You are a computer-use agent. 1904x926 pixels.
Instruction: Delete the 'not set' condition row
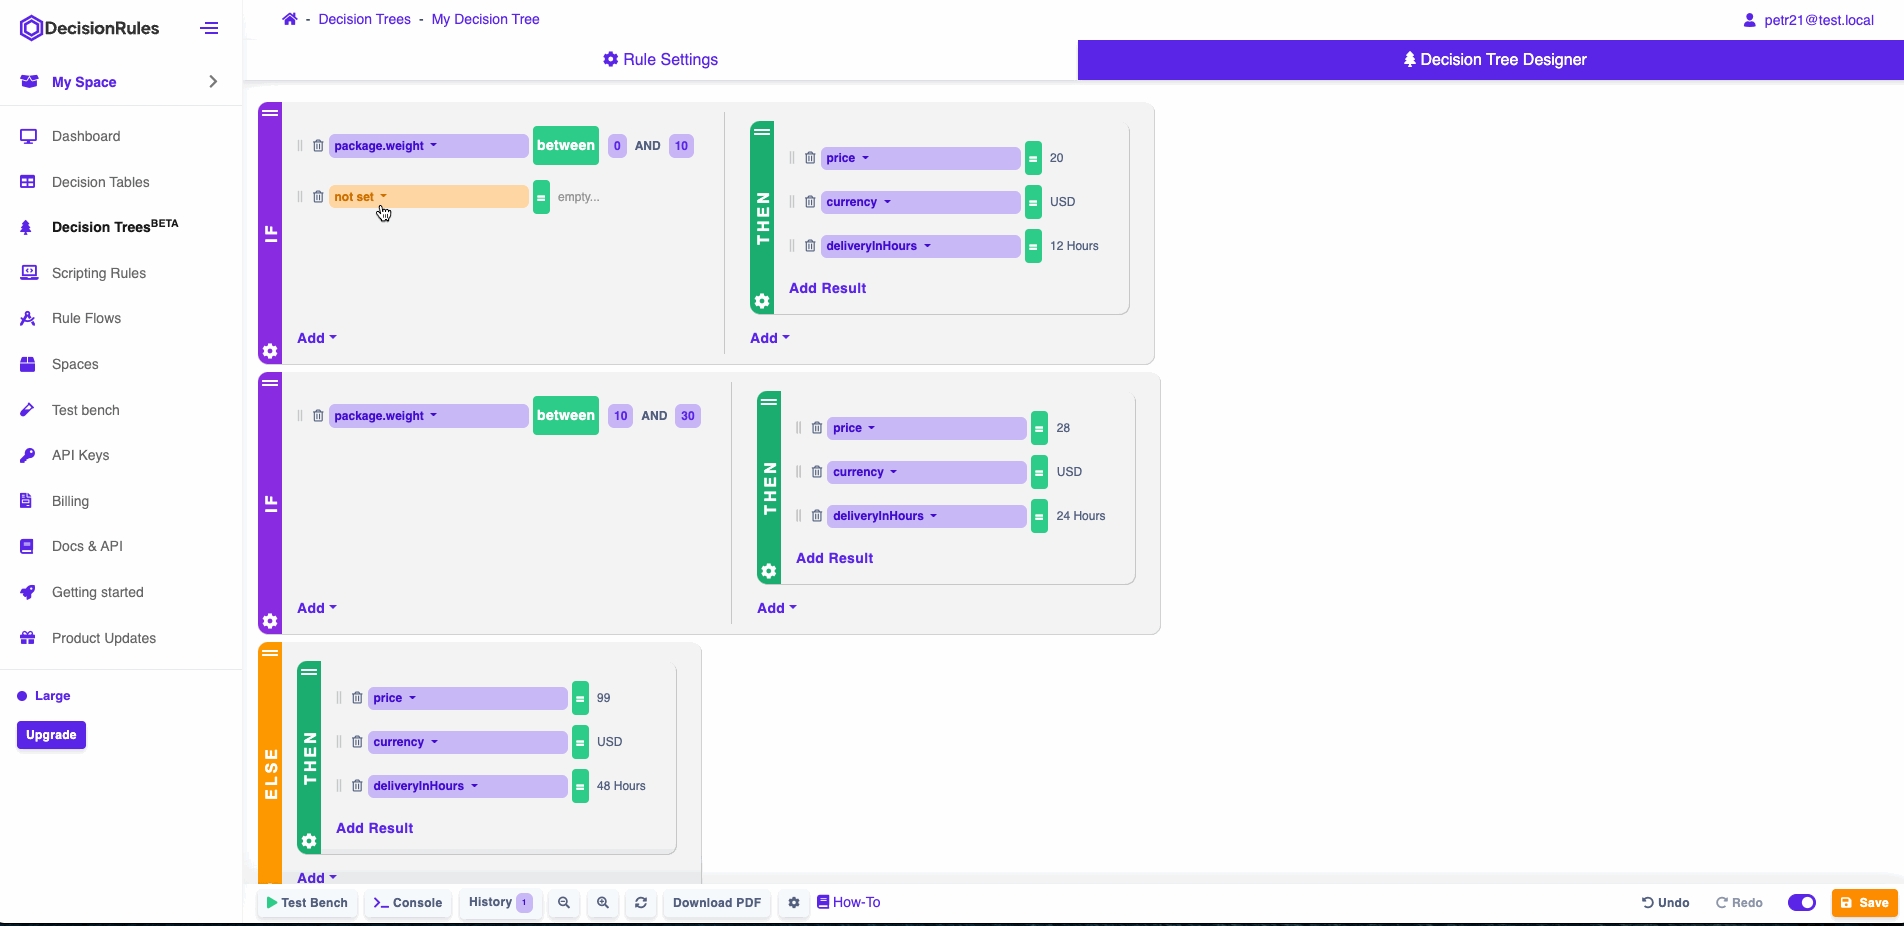pyautogui.click(x=318, y=197)
